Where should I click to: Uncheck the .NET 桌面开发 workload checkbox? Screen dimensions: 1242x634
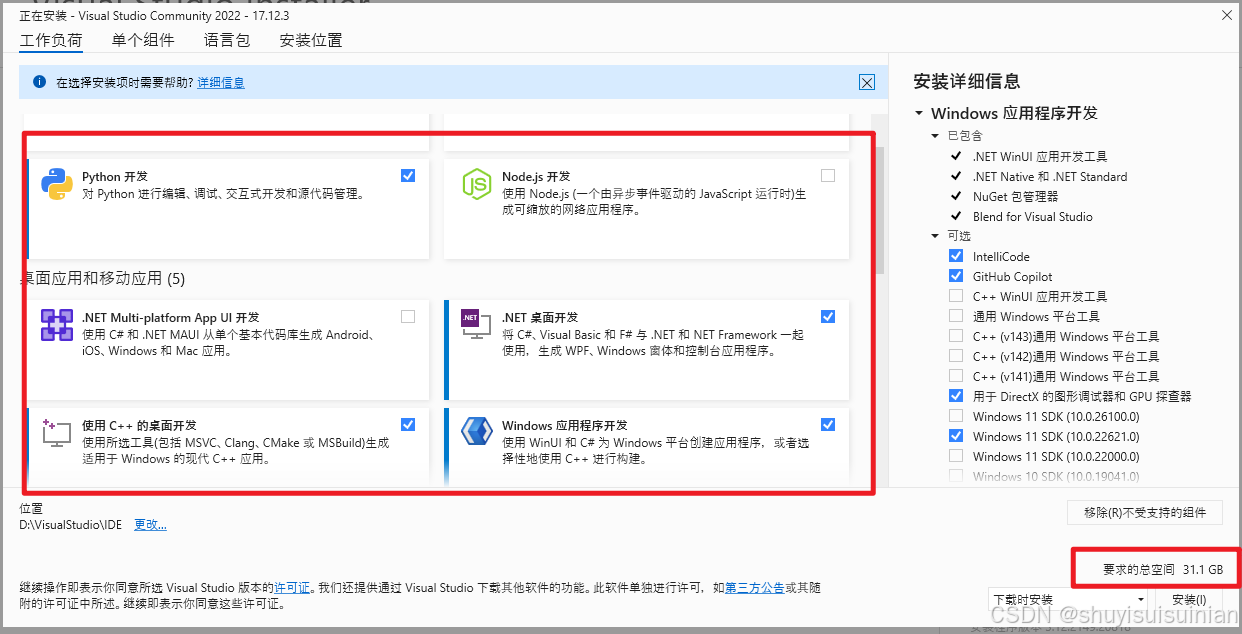(x=828, y=316)
